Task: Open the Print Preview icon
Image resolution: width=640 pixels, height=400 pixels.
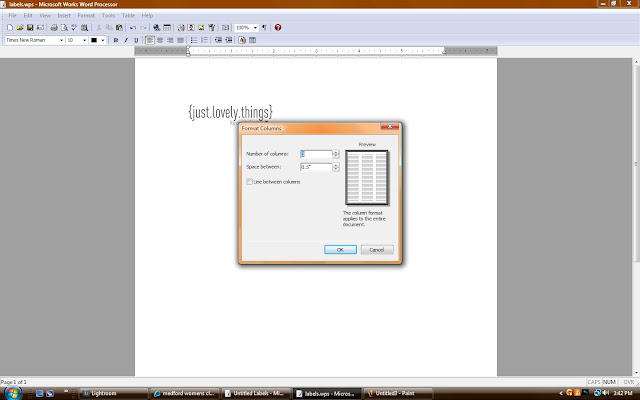Action: pyautogui.click(x=64, y=28)
